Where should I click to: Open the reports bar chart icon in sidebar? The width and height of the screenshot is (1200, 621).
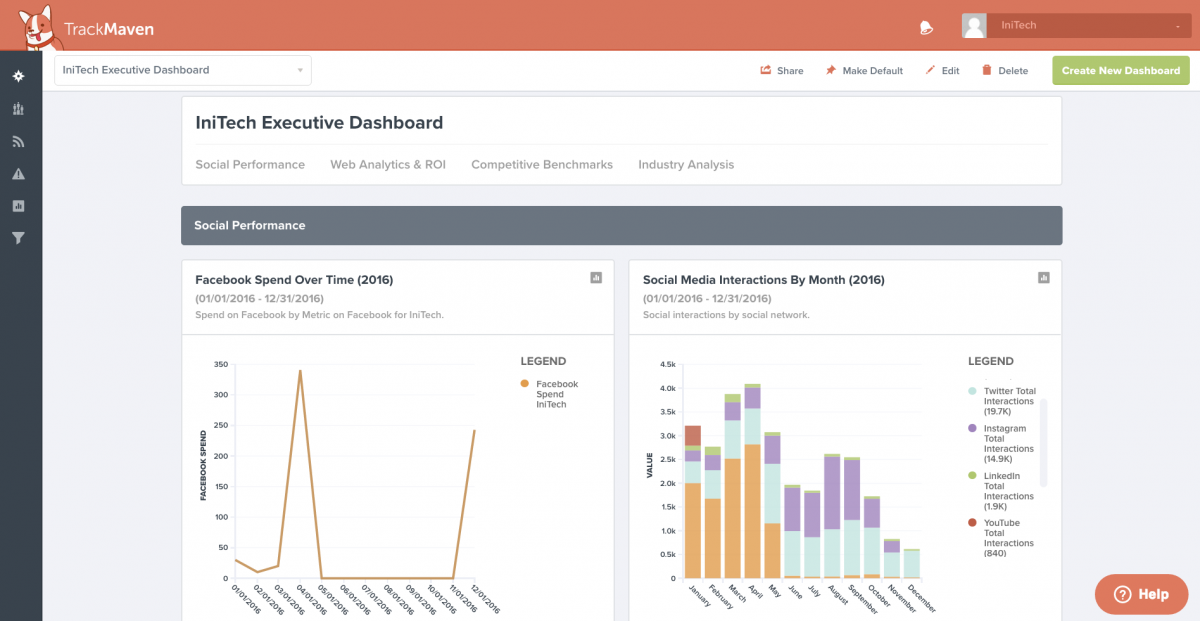tap(19, 205)
